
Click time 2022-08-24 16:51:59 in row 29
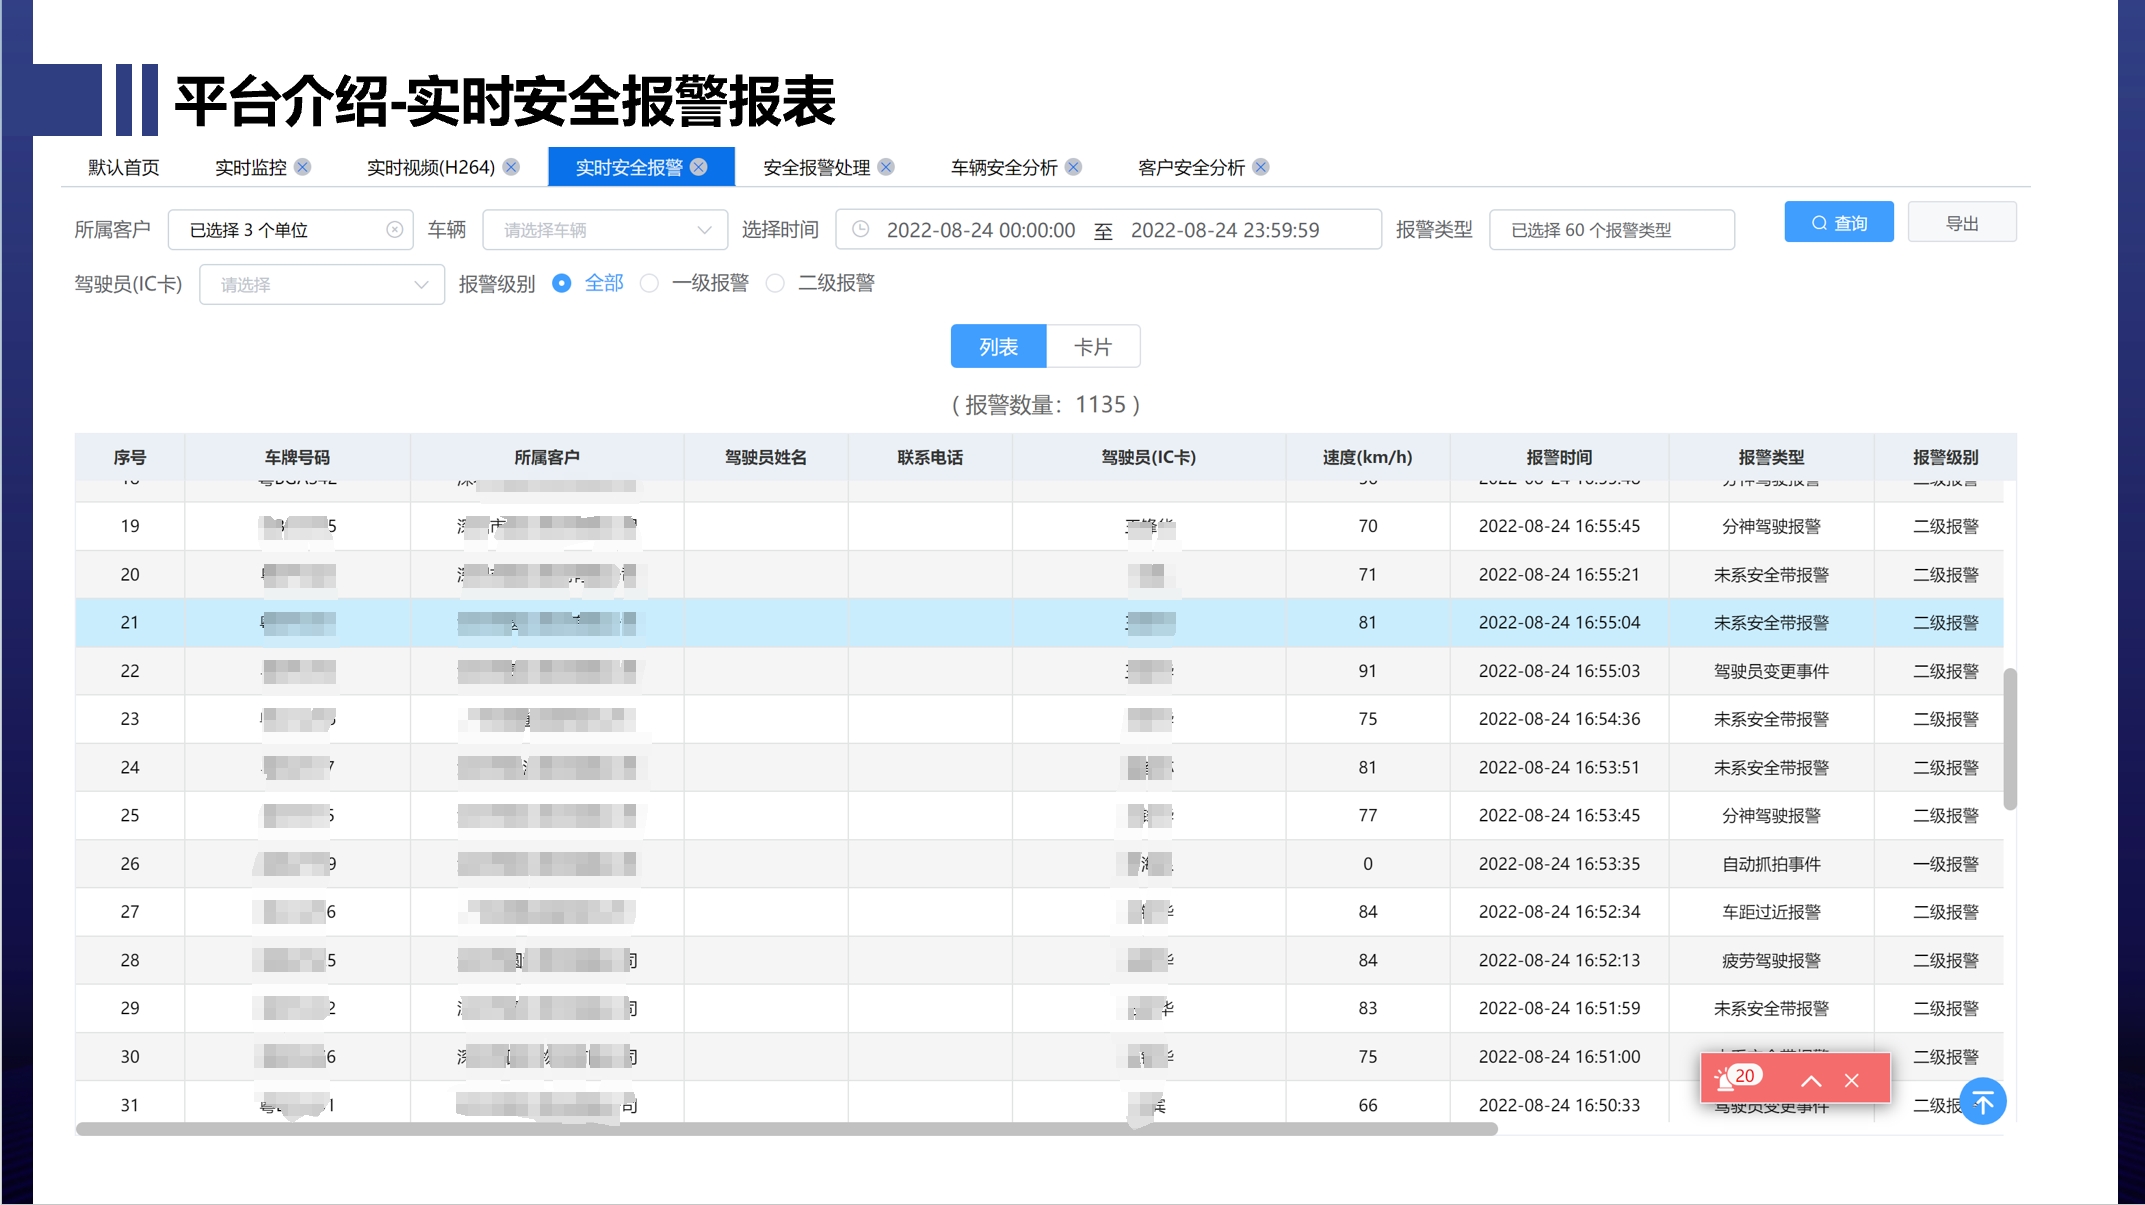pyautogui.click(x=1559, y=1008)
